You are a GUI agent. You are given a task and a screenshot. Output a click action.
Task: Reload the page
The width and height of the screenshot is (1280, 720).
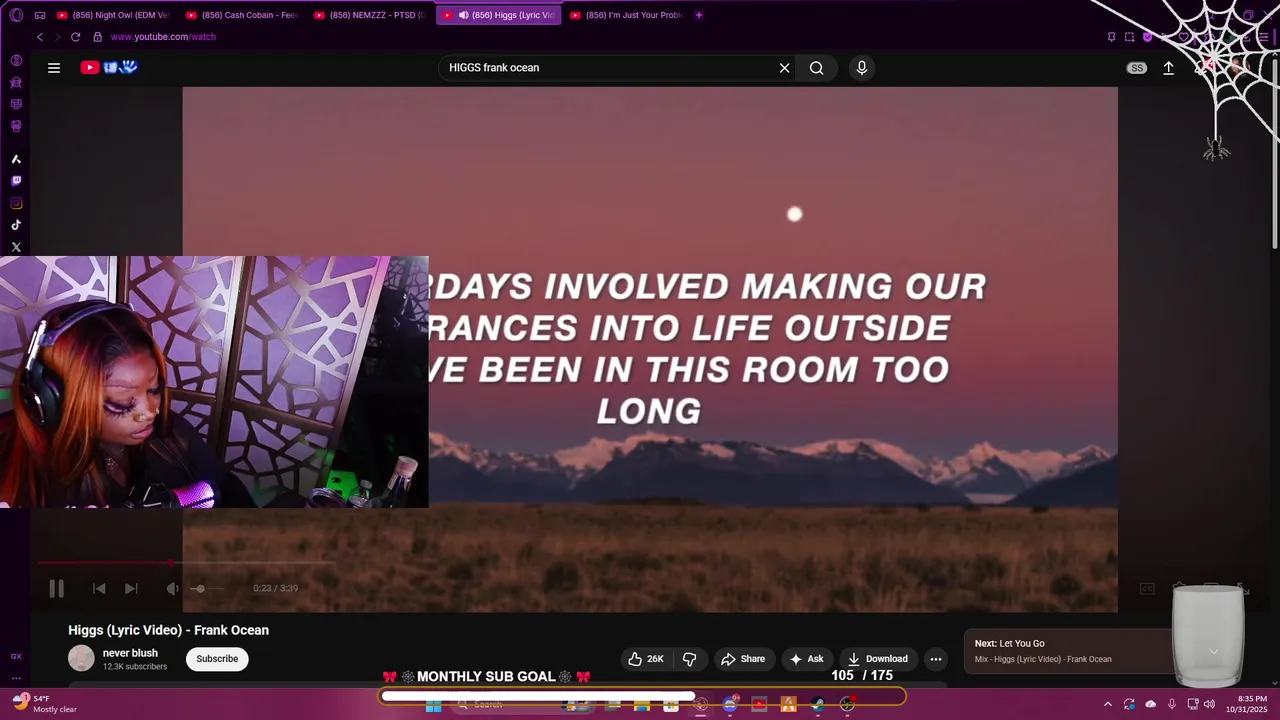[75, 37]
